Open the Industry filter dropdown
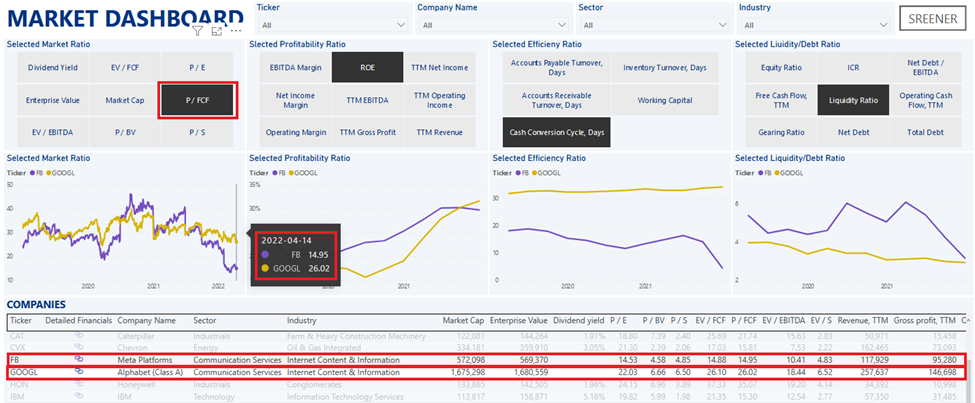This screenshot has width=975, height=403. click(810, 25)
